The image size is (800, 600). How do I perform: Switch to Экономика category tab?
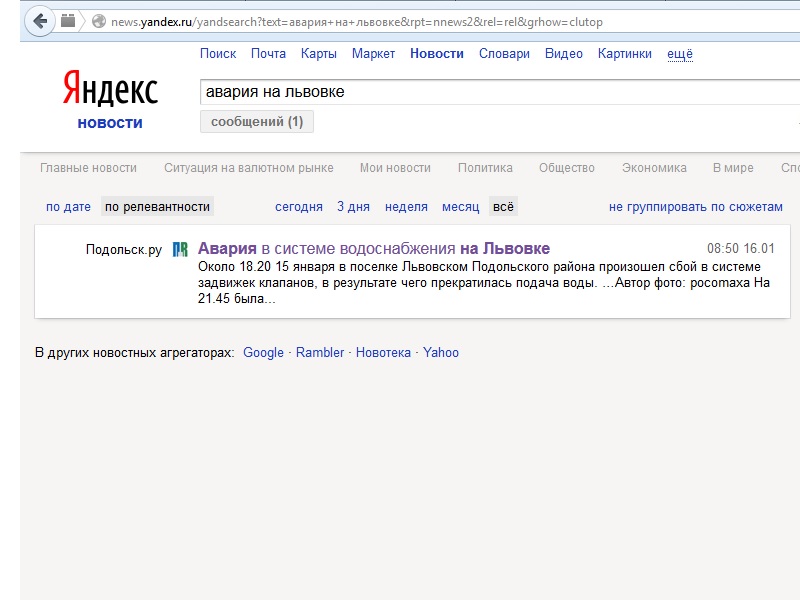tap(654, 168)
